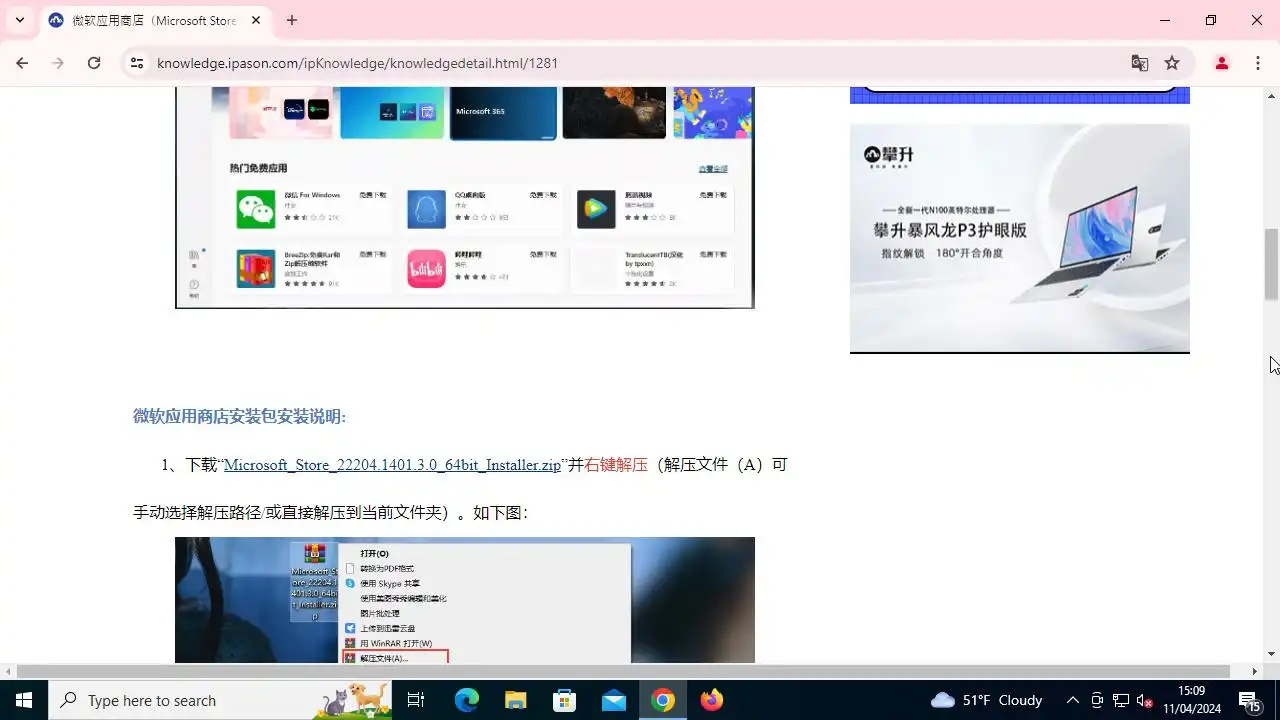Viewport: 1280px width, 720px height.
Task: Open File Explorer from taskbar
Action: [x=516, y=700]
